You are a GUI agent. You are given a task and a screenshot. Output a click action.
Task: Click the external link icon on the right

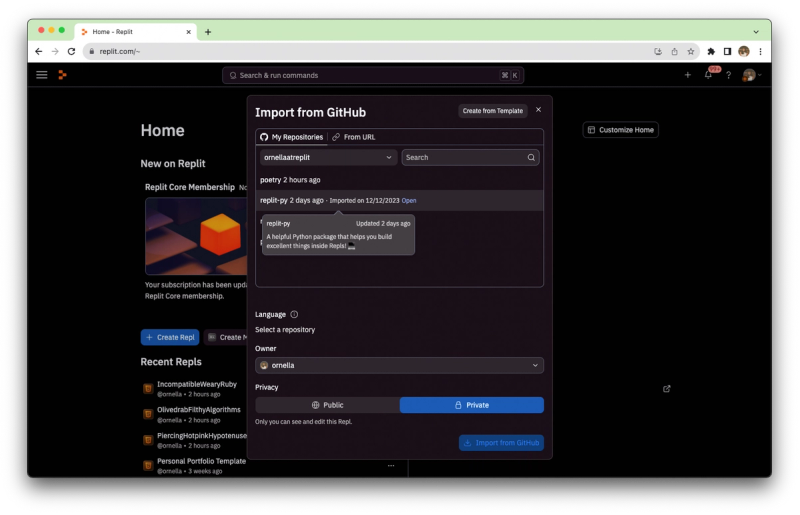tap(666, 389)
